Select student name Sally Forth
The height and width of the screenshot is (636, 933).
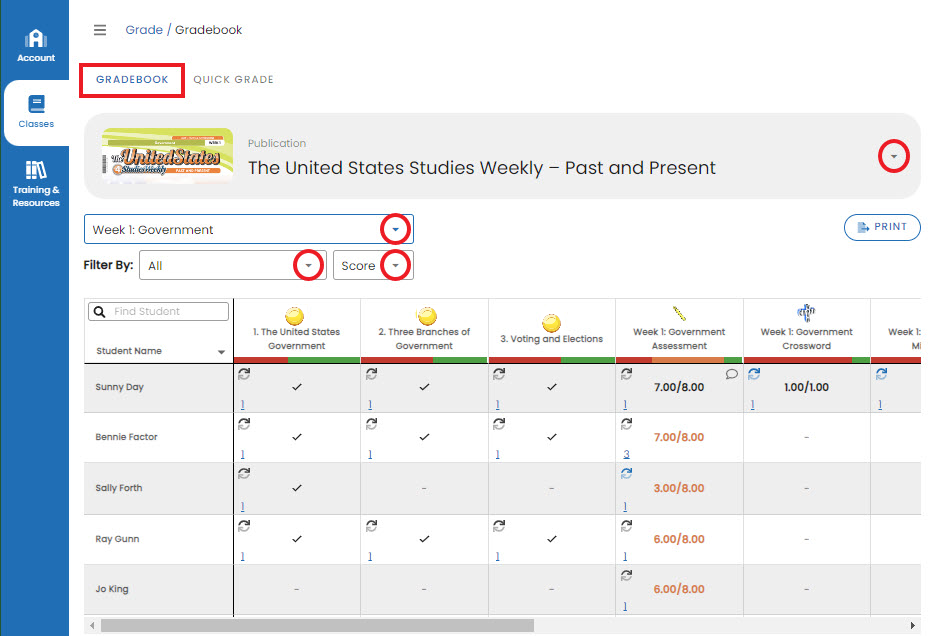tap(118, 488)
